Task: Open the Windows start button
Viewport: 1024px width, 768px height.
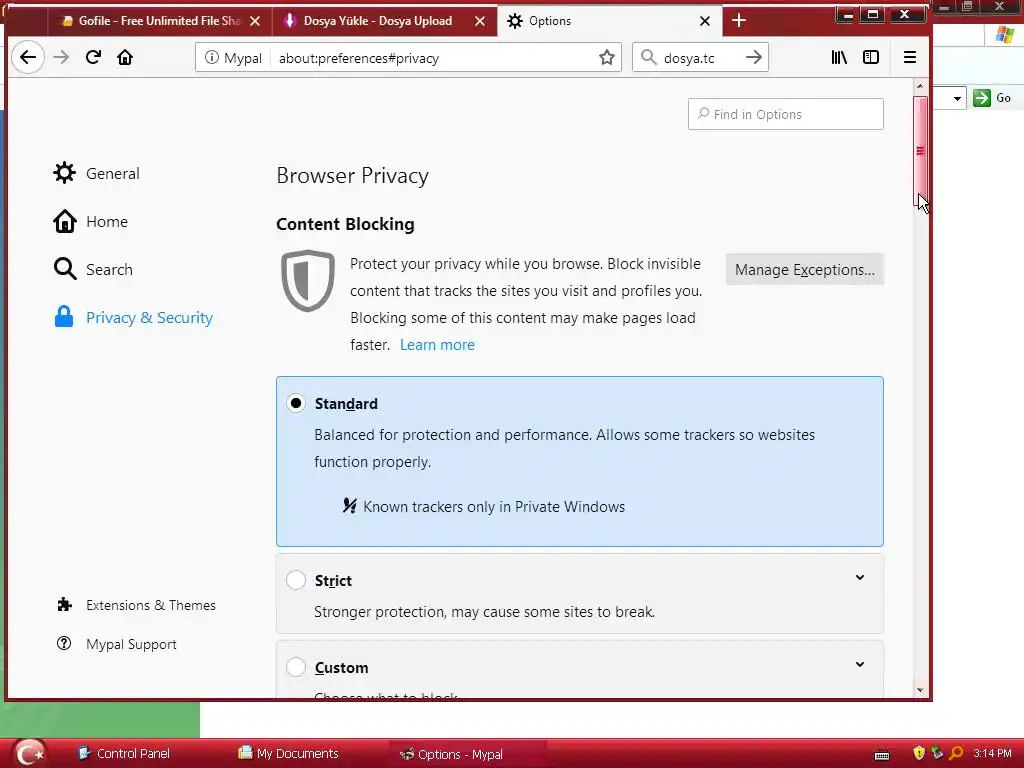Action: pos(29,754)
